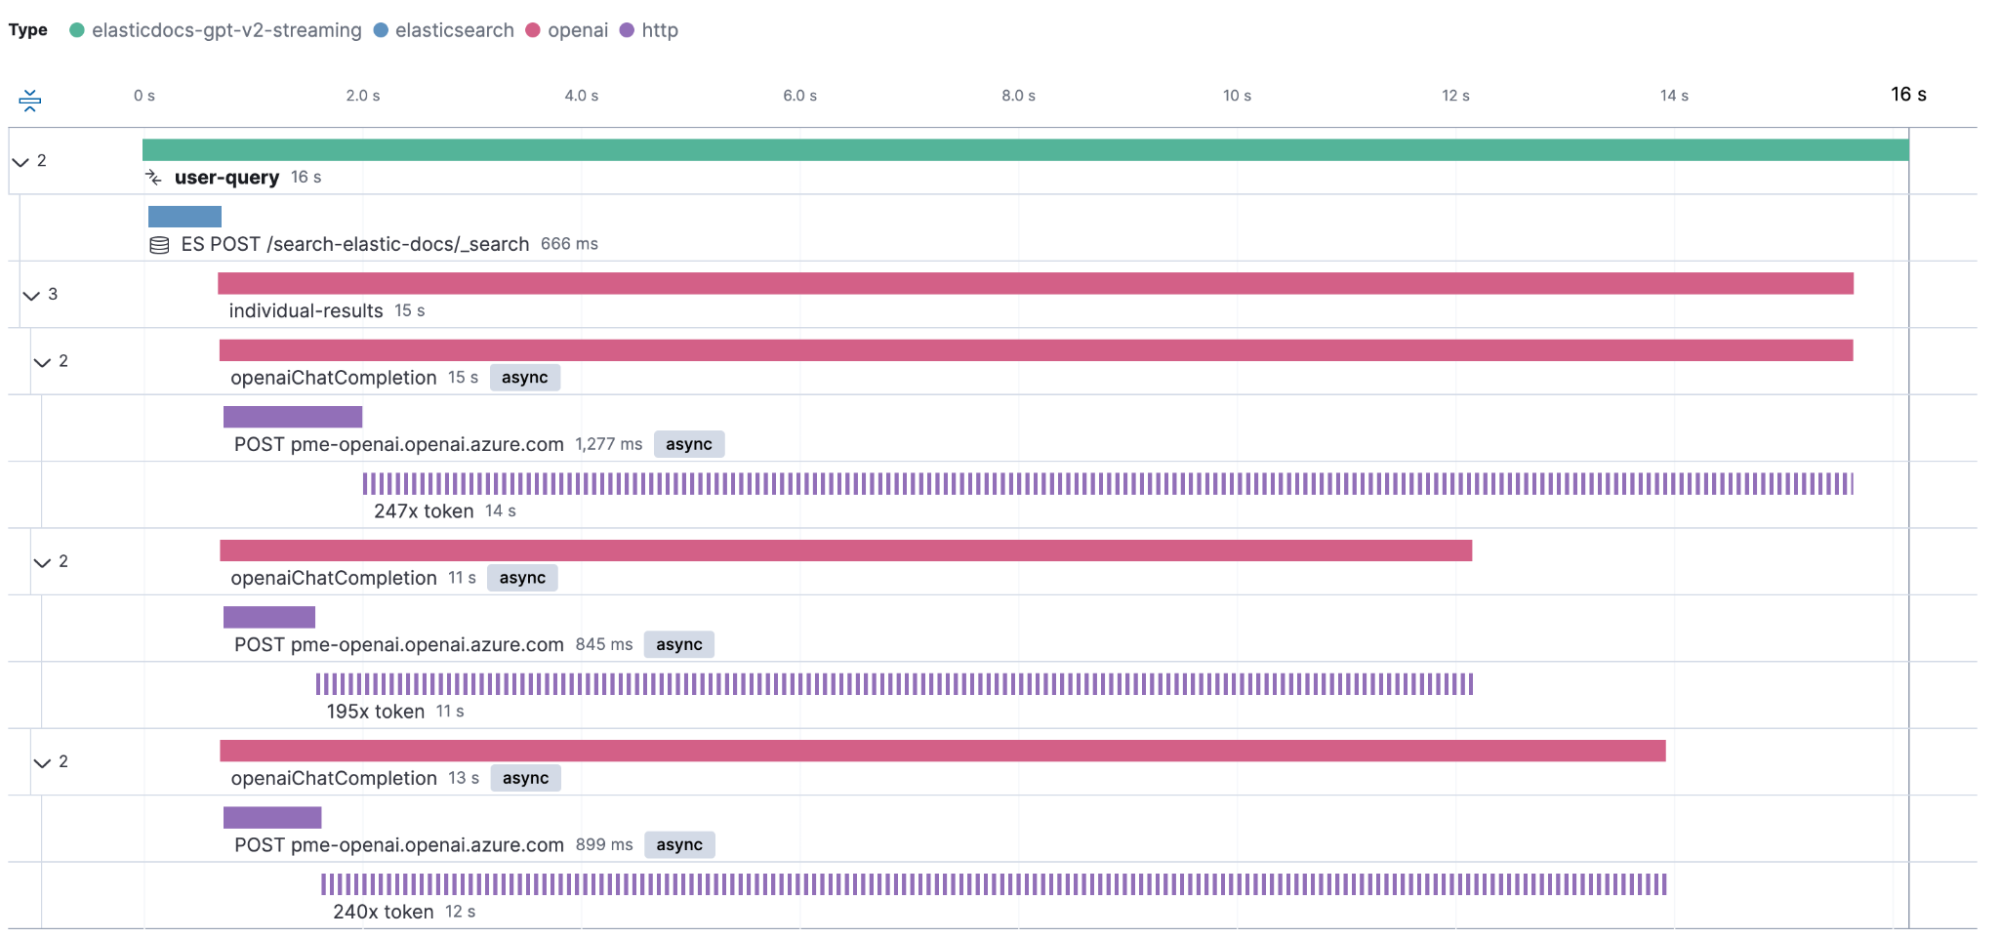Select the 247x token span label

(x=423, y=511)
